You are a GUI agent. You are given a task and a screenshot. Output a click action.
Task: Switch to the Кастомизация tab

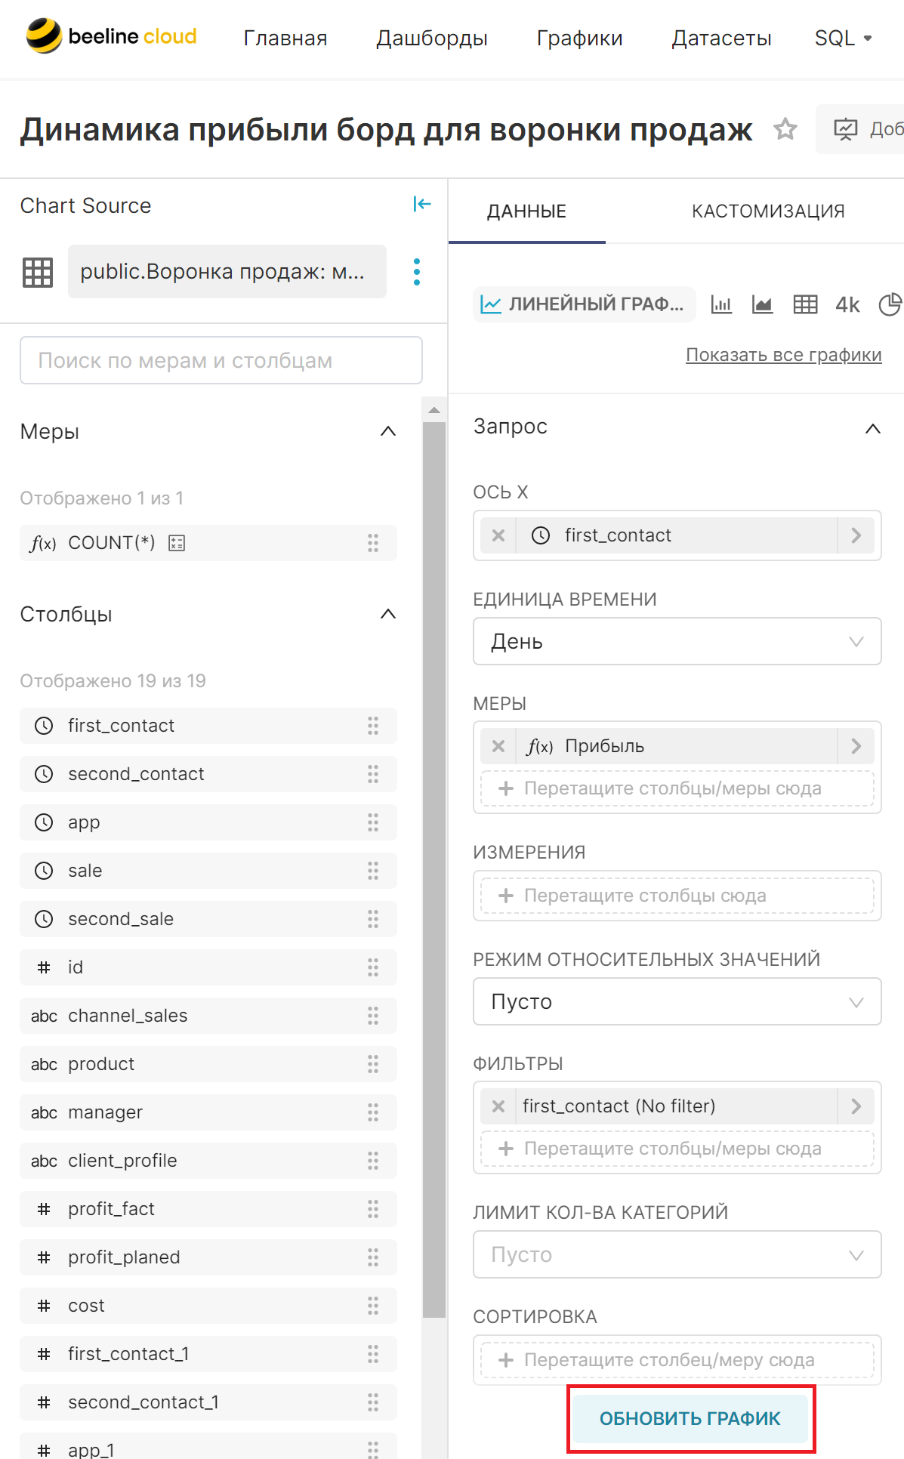point(768,211)
